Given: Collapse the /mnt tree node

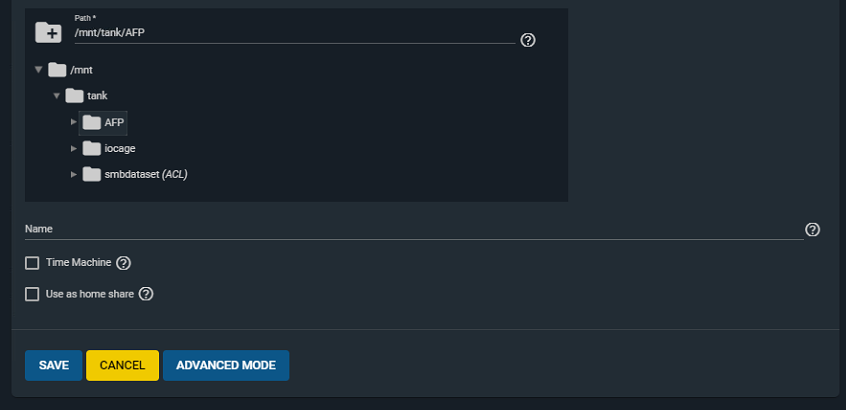Looking at the screenshot, I should 38,70.
